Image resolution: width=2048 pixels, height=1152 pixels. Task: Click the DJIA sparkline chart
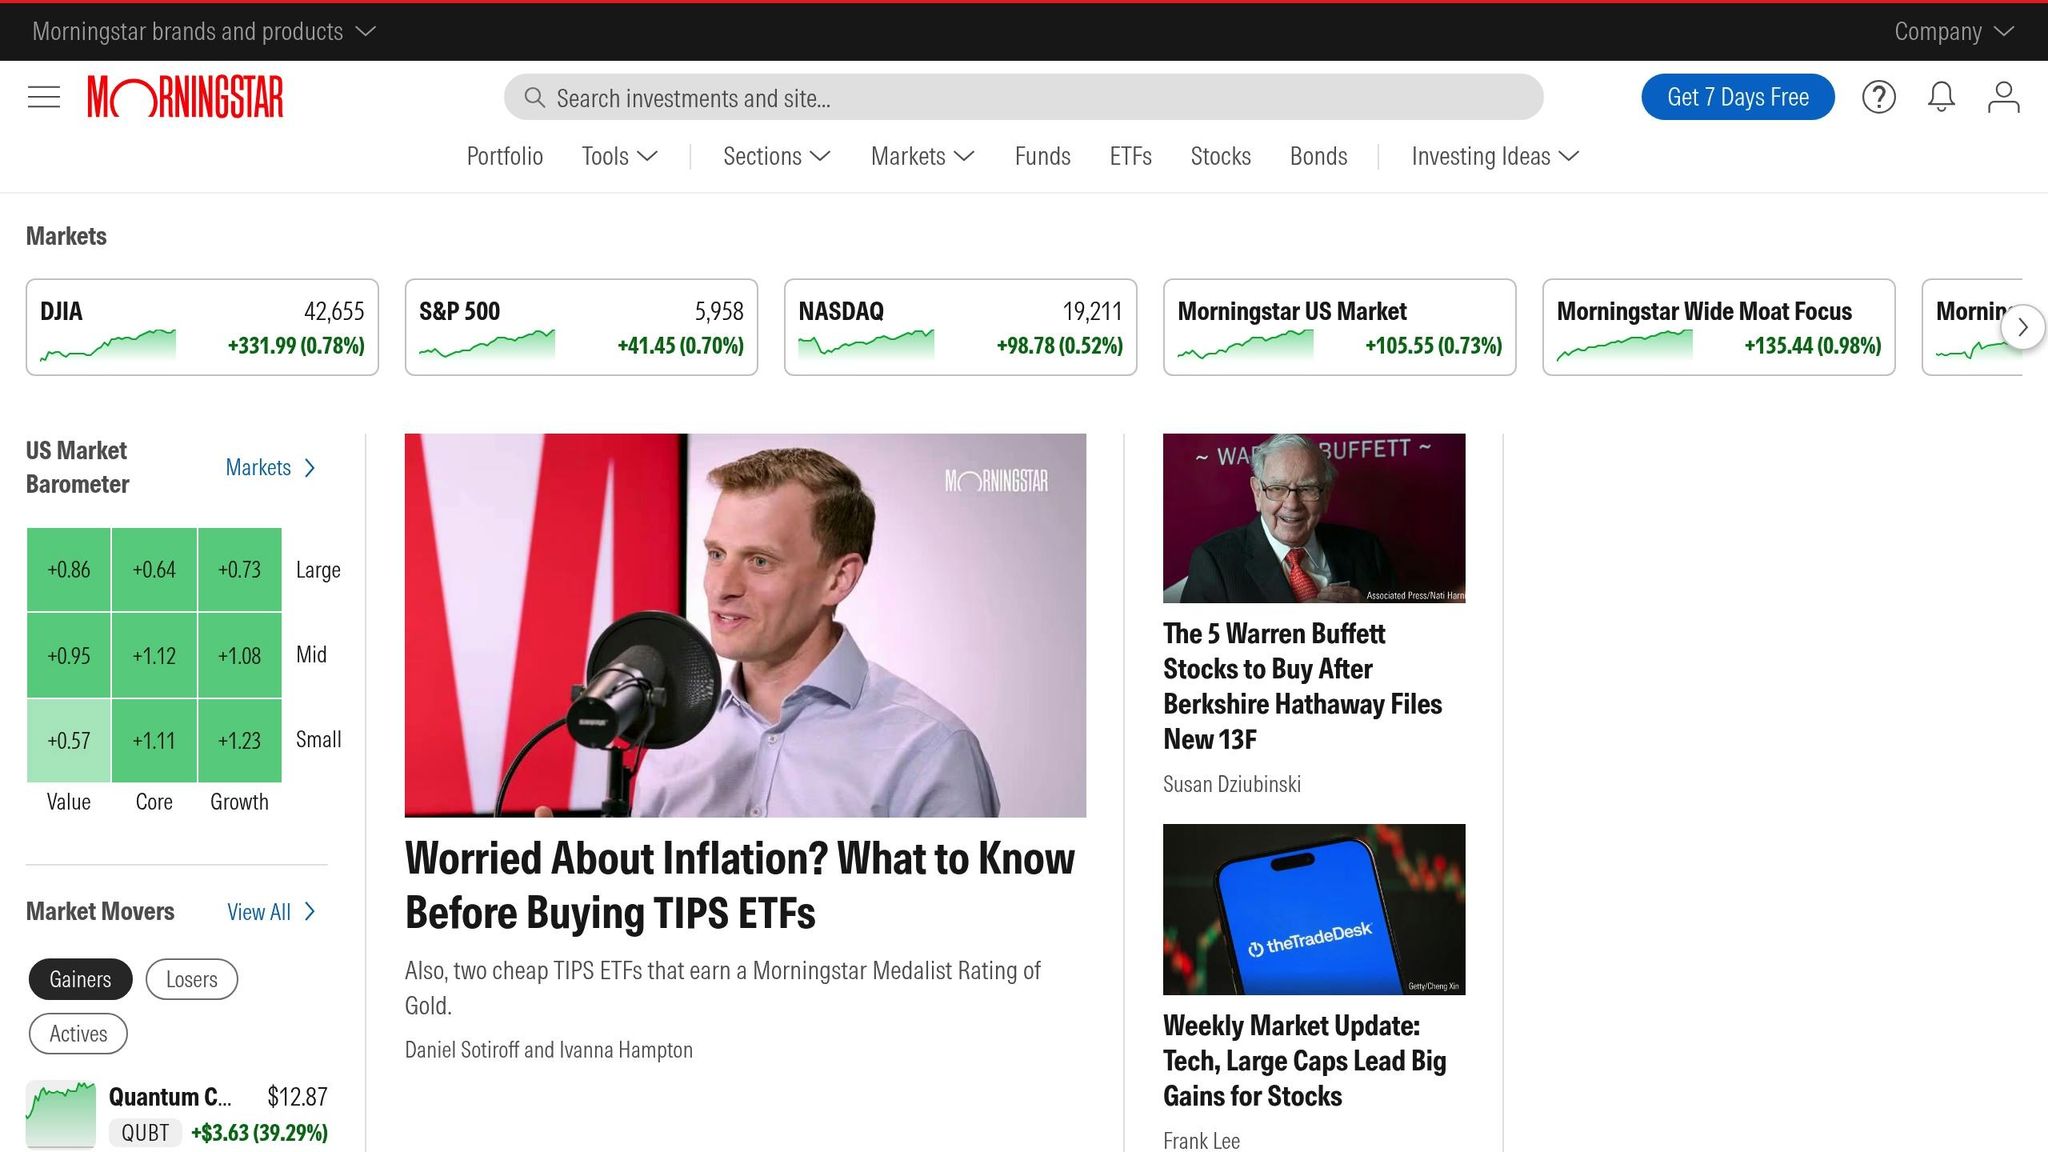click(x=108, y=344)
